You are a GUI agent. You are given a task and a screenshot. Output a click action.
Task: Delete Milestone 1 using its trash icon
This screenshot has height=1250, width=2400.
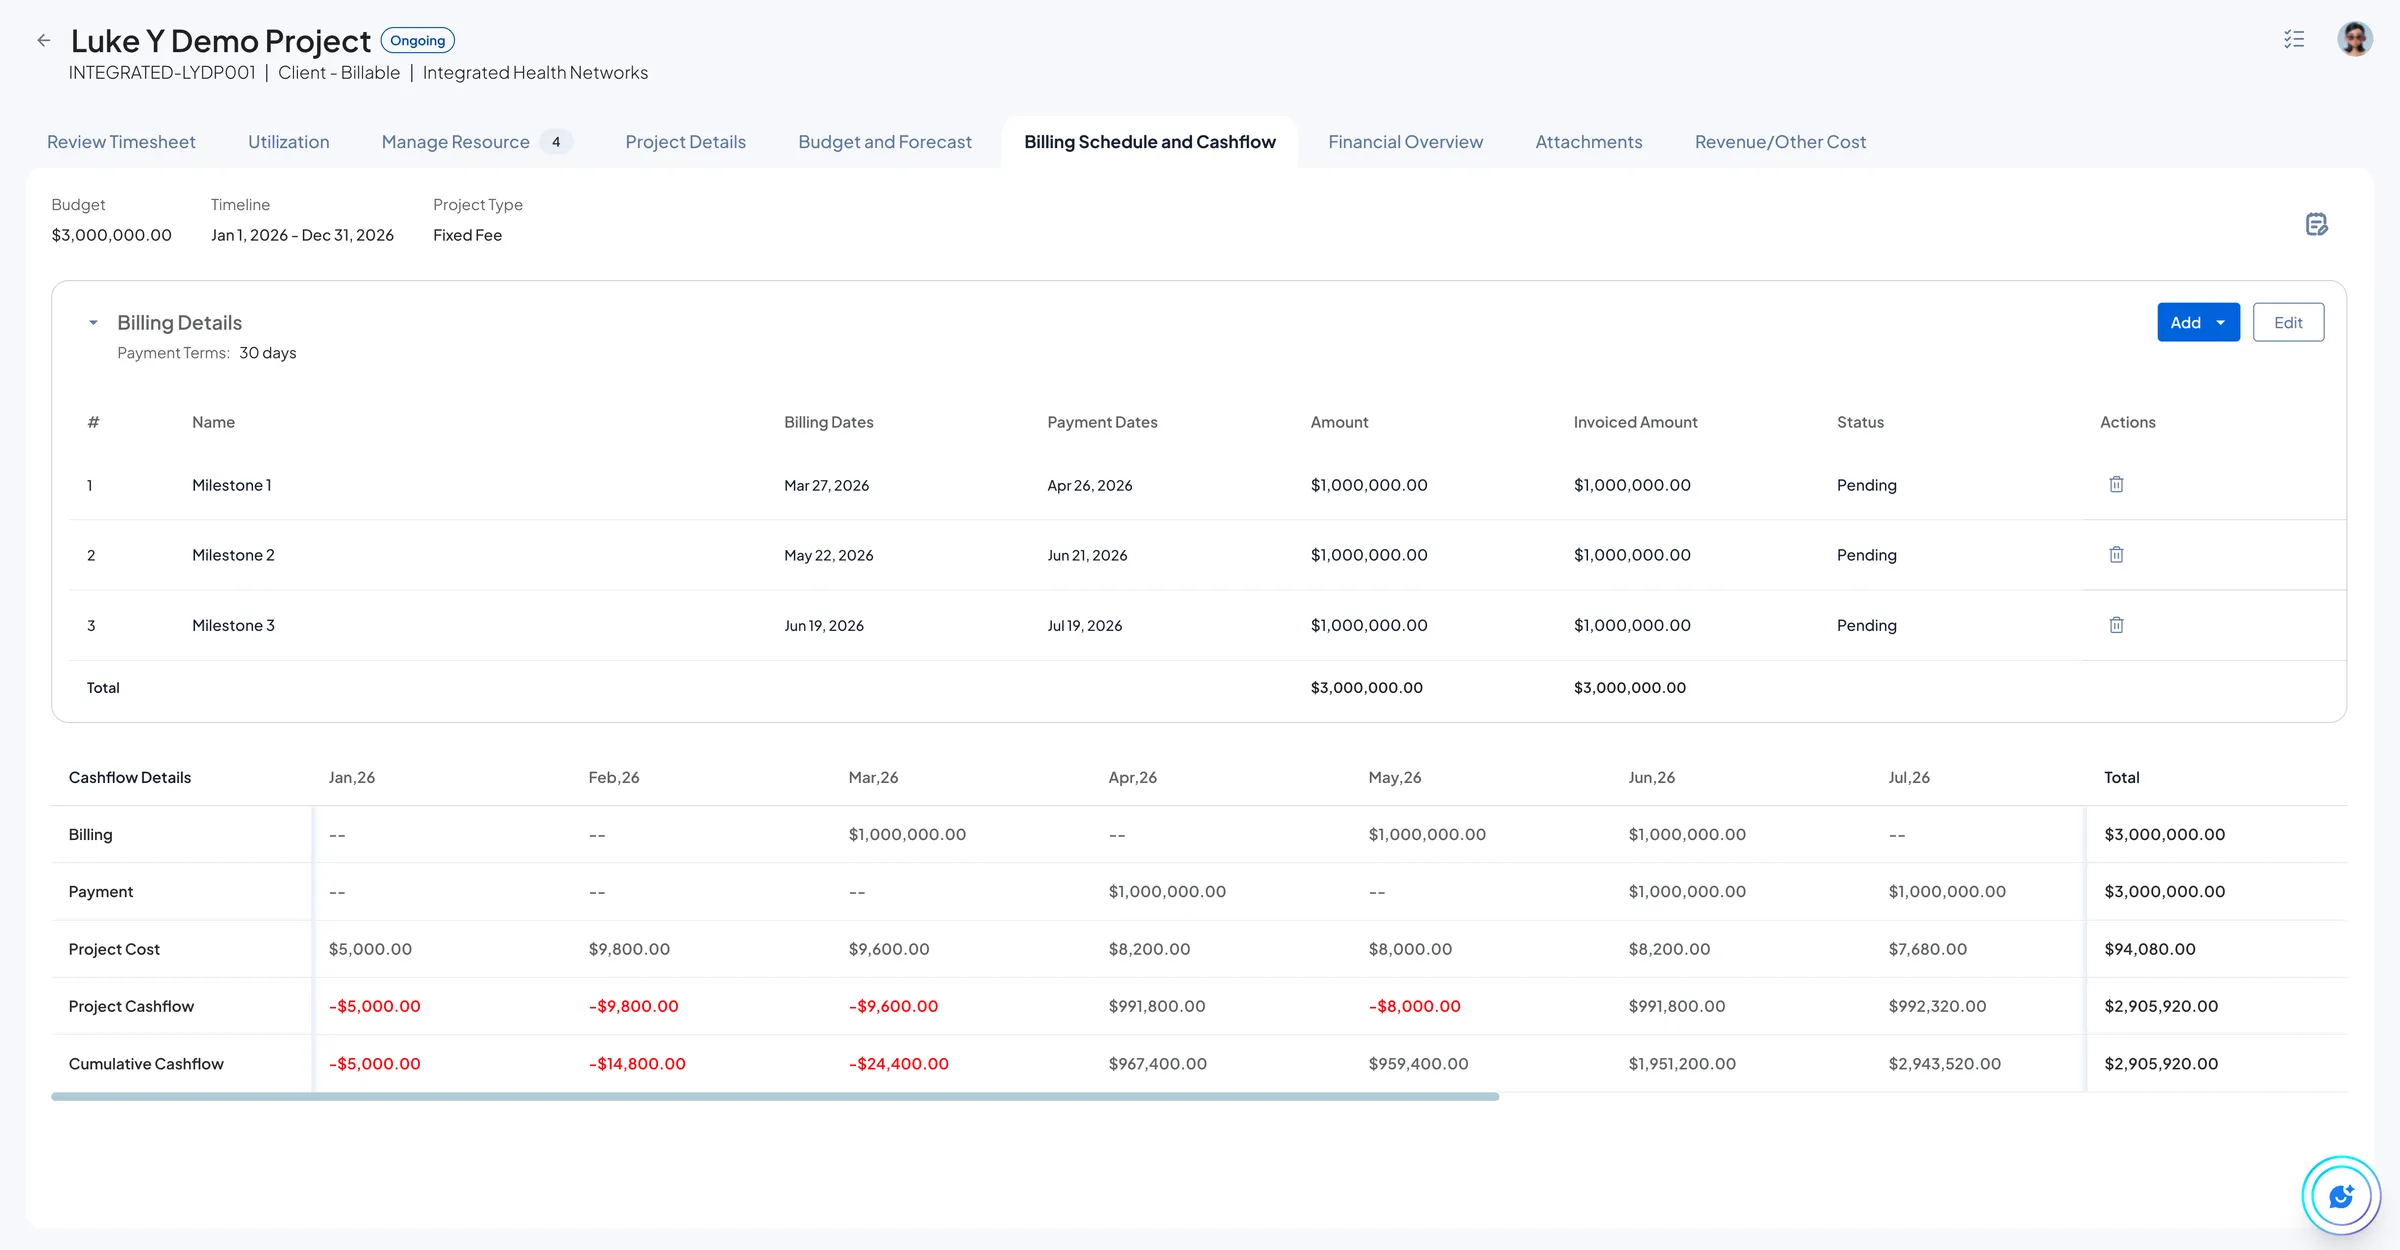tap(2116, 484)
